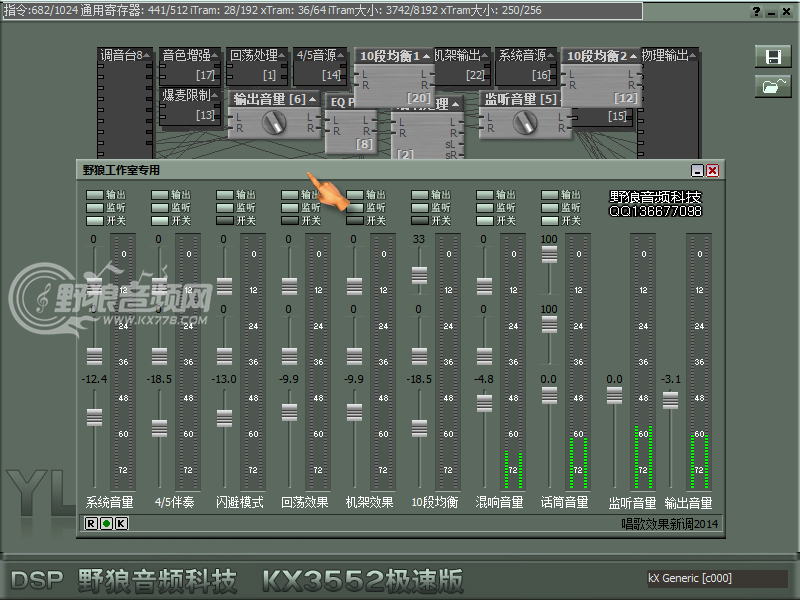Screen dimensions: 800x600
Task: Select the 4/5音源 [14] DSP module
Action: click(x=320, y=68)
